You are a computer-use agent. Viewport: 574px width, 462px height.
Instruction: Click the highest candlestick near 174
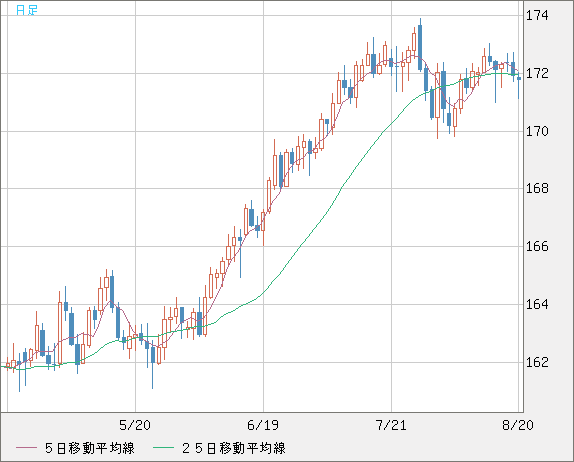click(x=420, y=45)
